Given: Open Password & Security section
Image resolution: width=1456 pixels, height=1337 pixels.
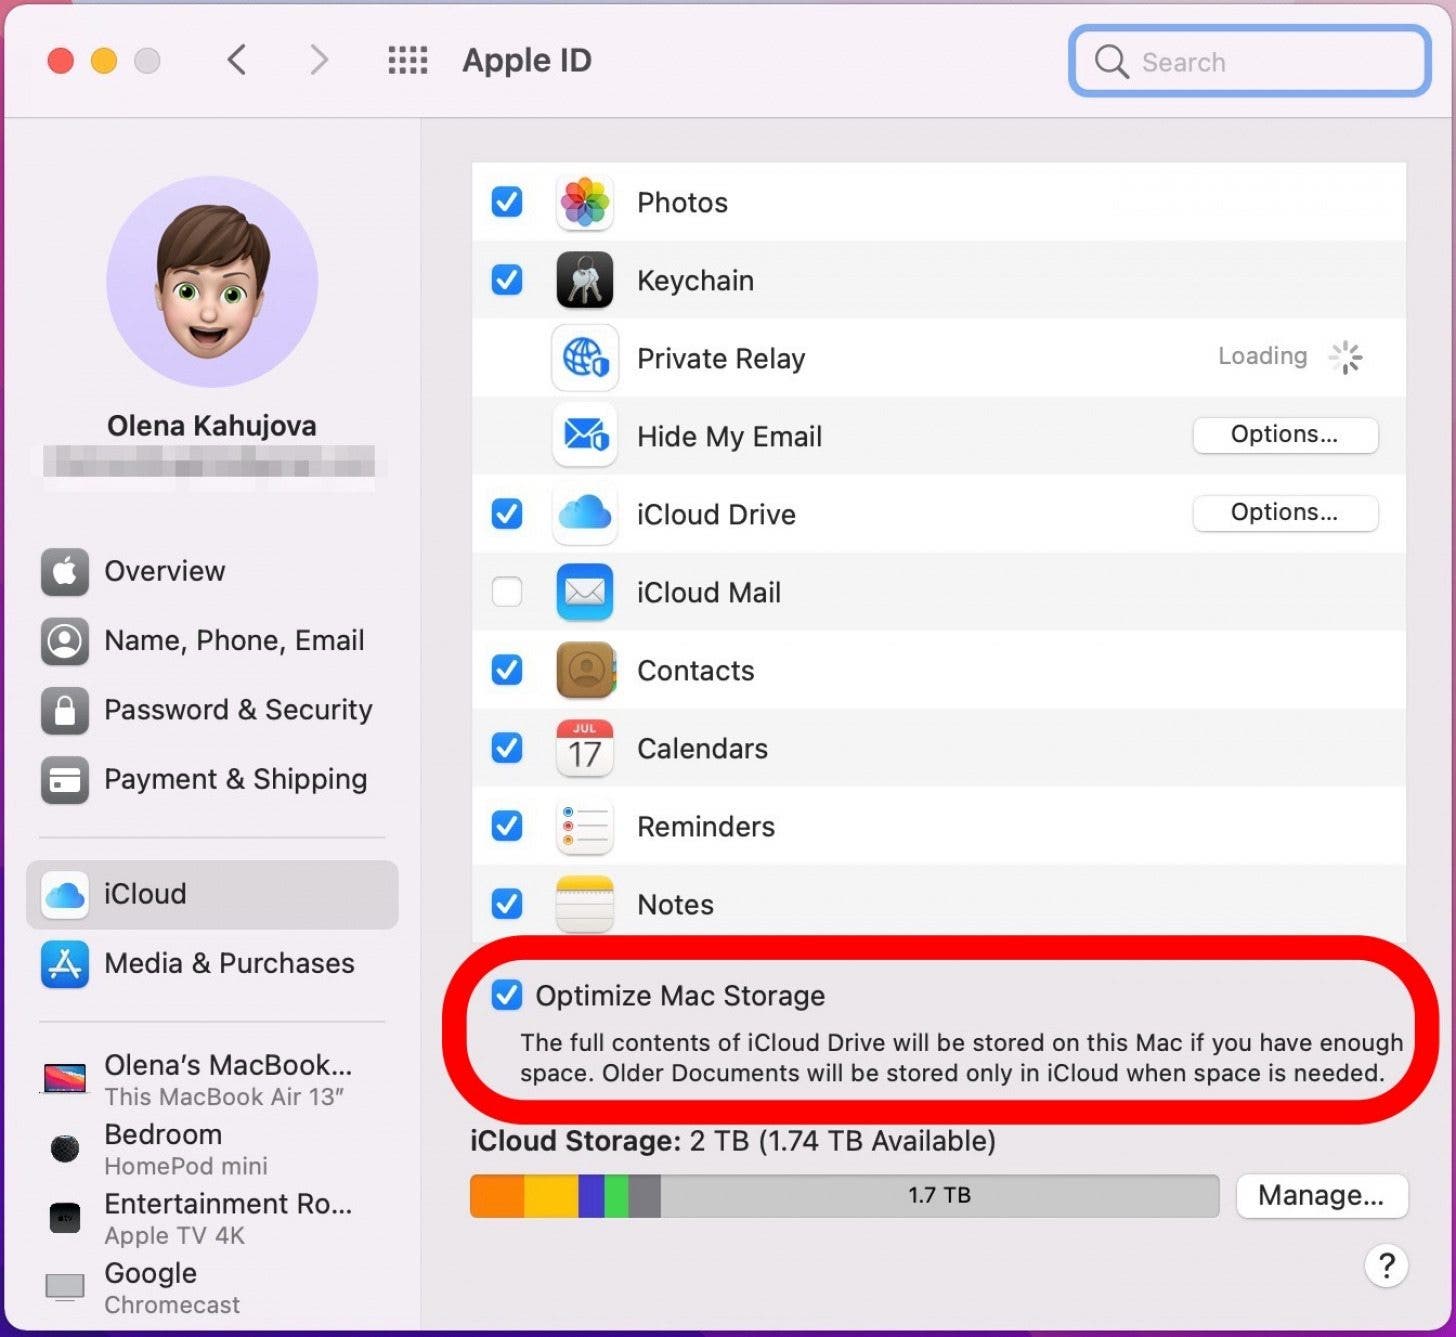Looking at the screenshot, I should pos(237,710).
